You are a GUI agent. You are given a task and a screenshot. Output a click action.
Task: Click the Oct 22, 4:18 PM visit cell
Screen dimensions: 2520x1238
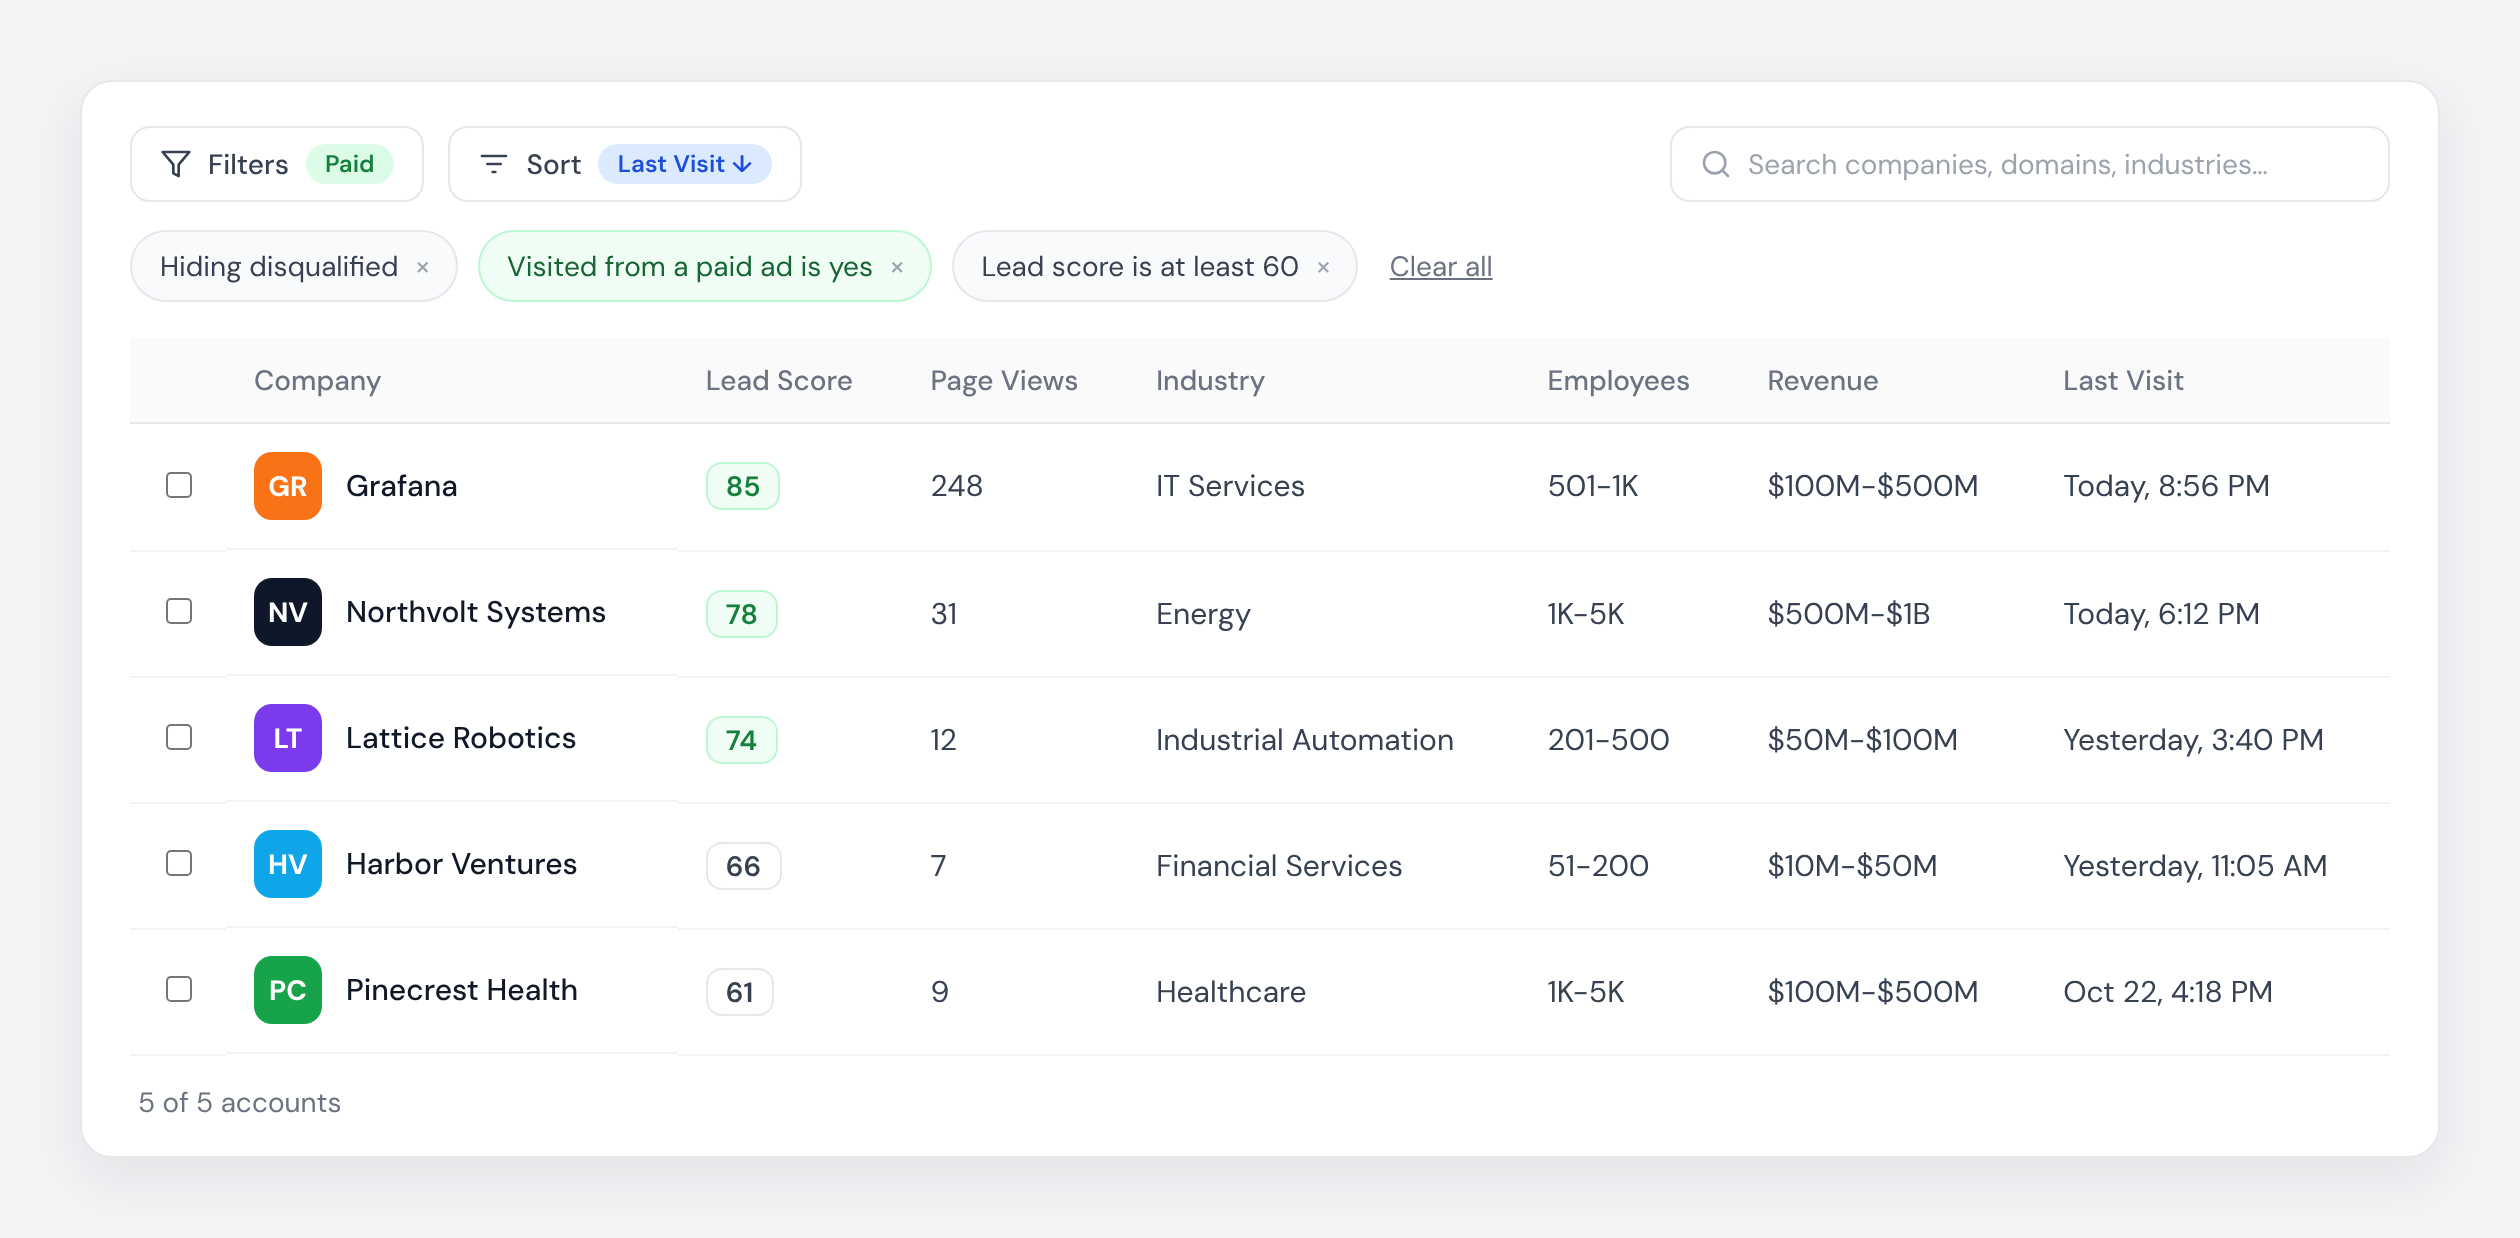[x=2168, y=992]
